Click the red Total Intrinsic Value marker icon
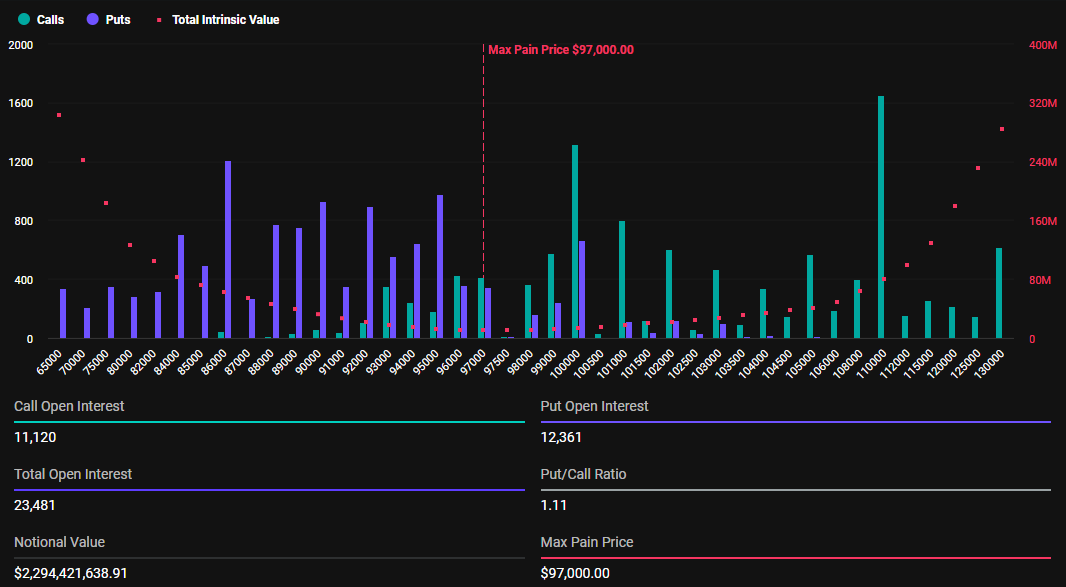 point(158,20)
